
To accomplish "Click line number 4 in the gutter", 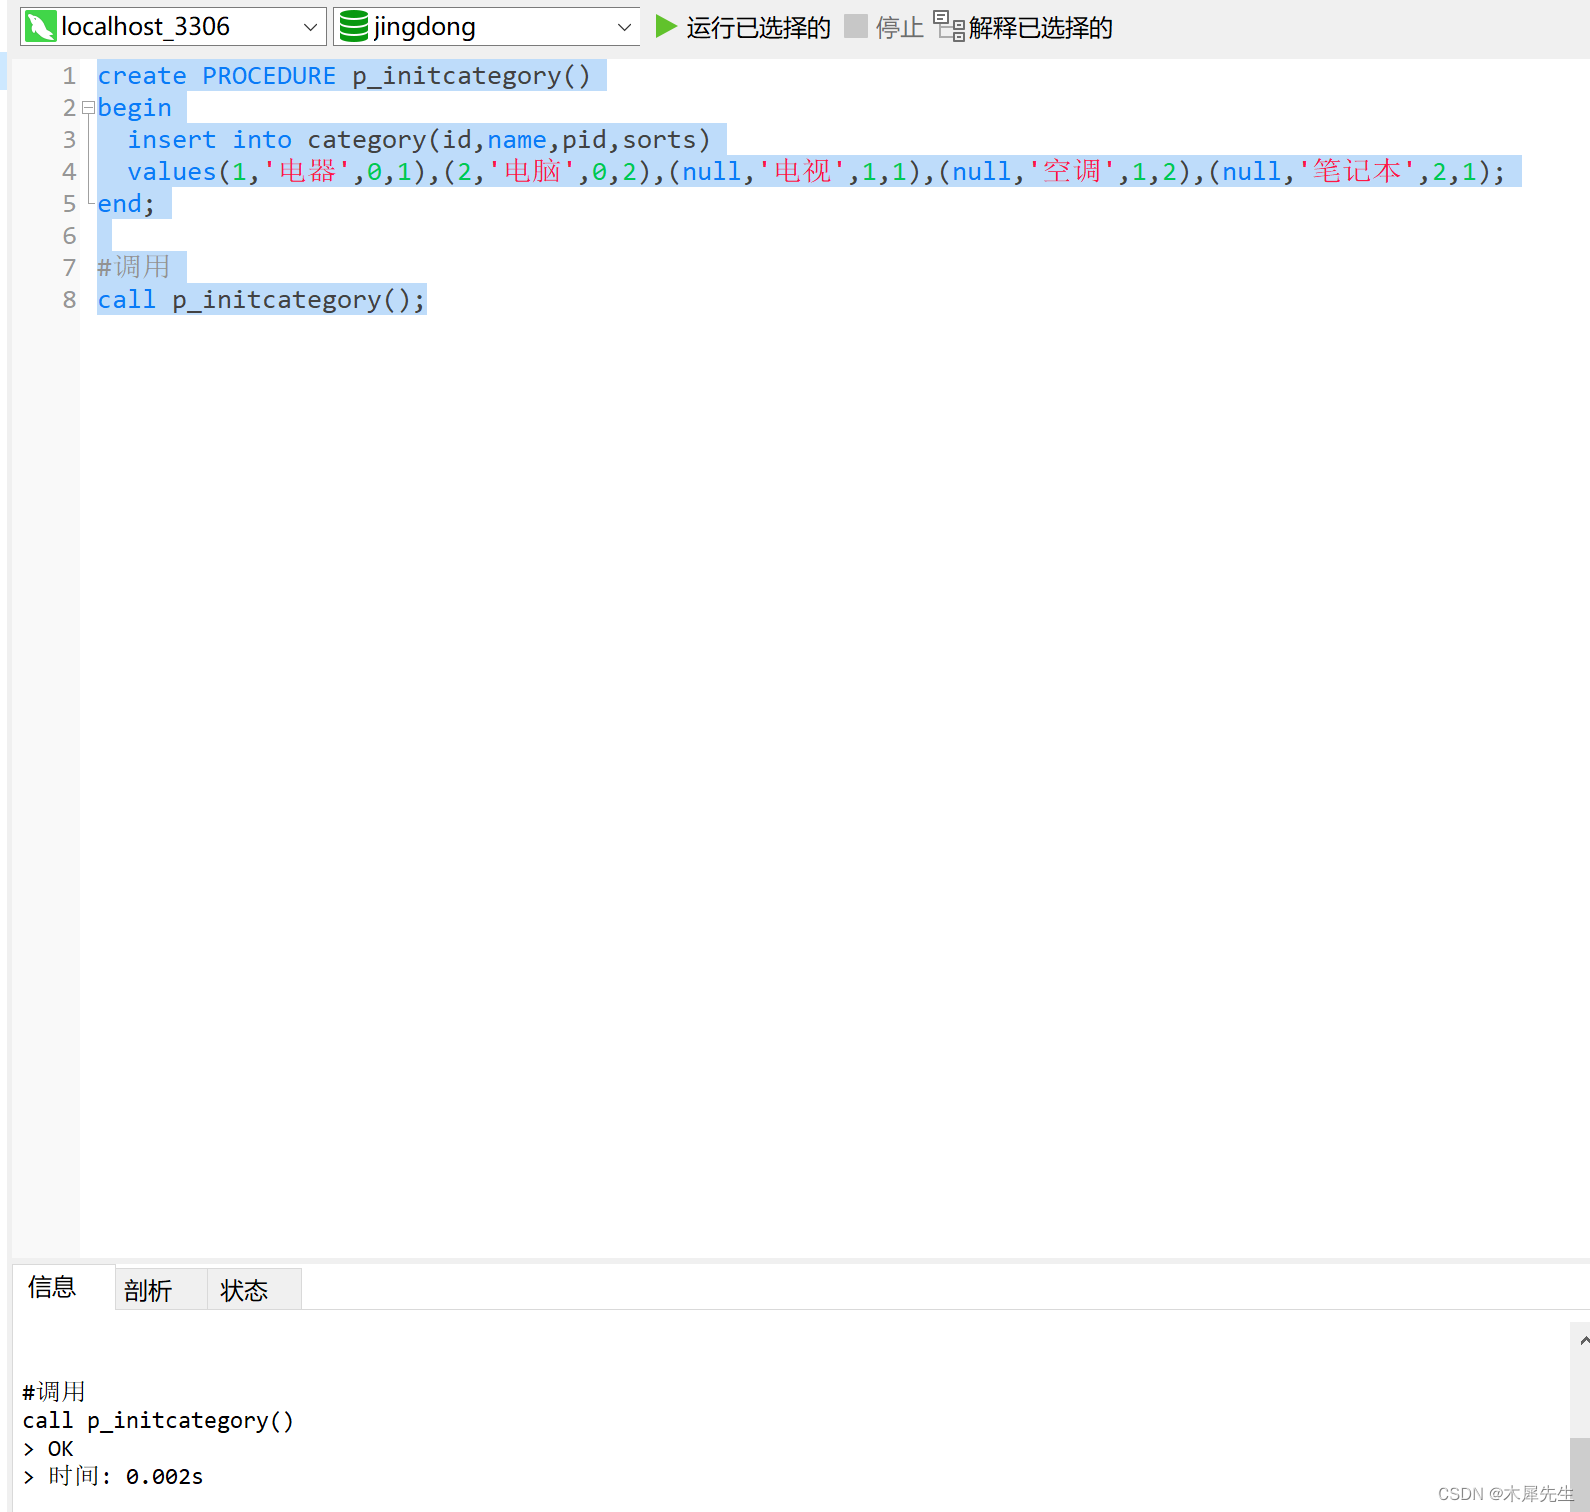I will 69,172.
